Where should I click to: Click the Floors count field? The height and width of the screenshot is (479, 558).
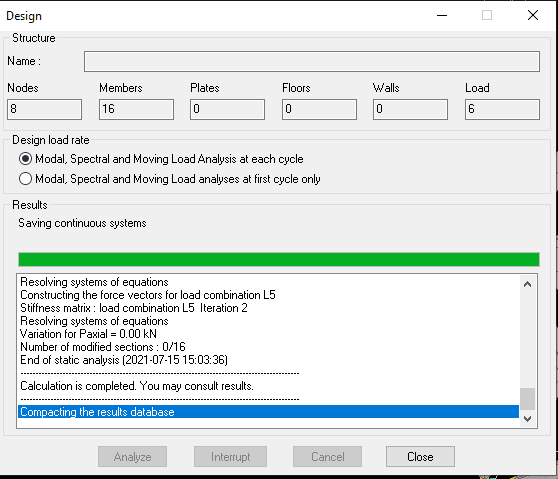[319, 109]
